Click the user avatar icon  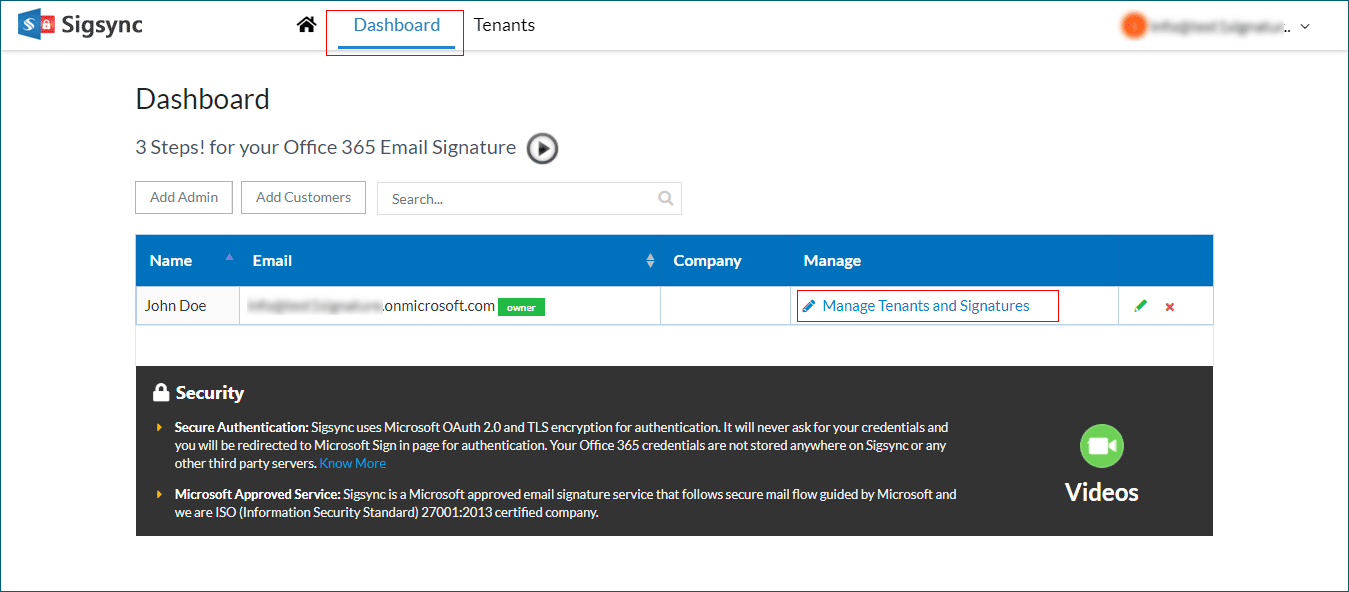(x=1134, y=26)
